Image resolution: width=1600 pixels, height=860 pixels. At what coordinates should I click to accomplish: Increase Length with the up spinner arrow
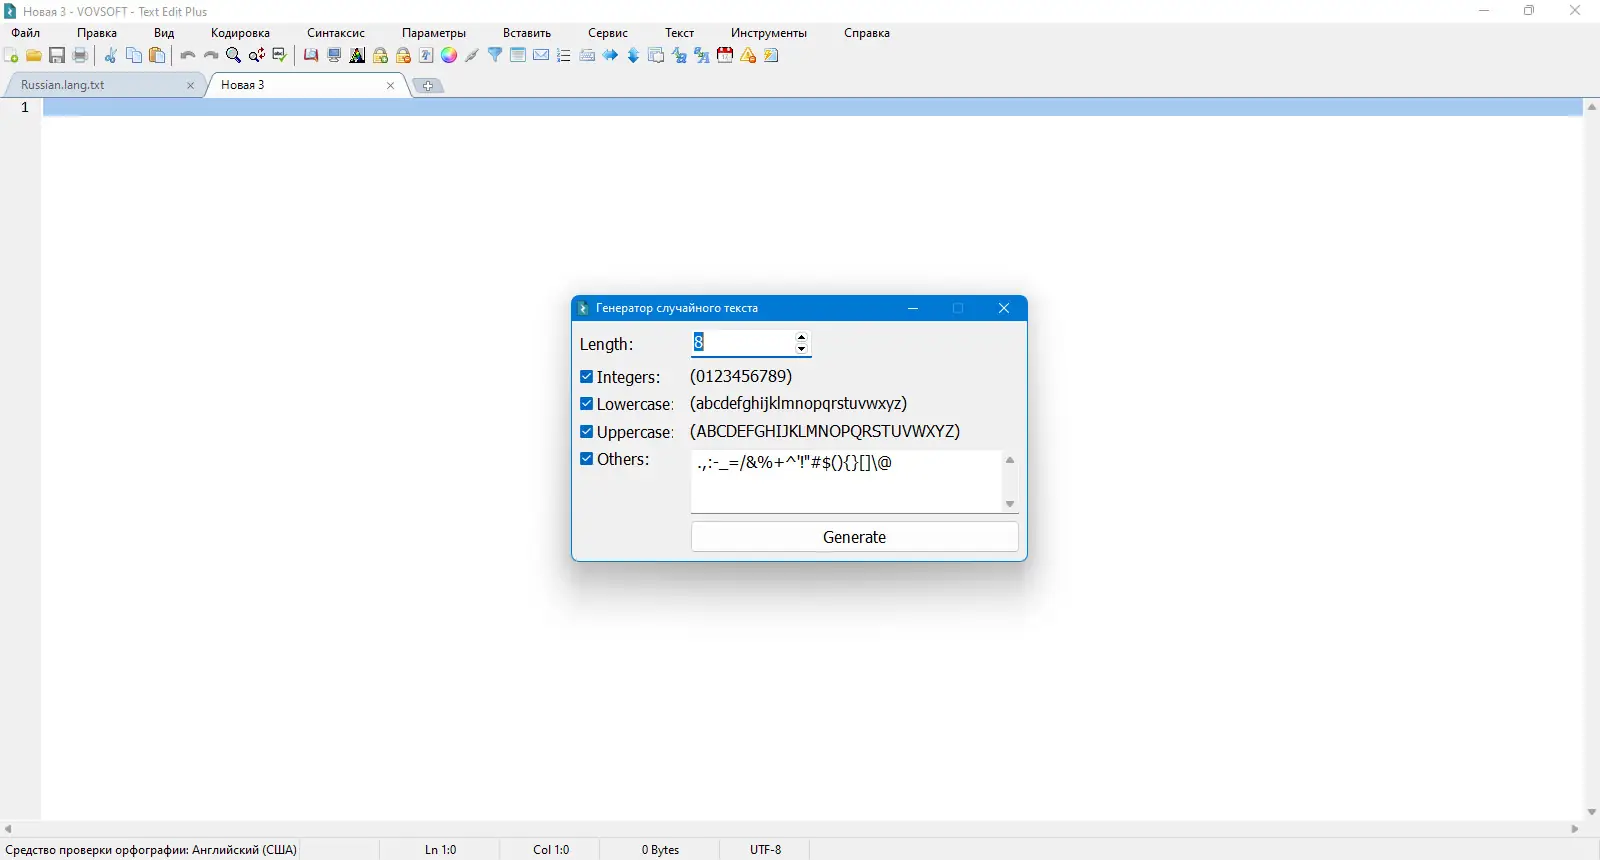pos(802,337)
